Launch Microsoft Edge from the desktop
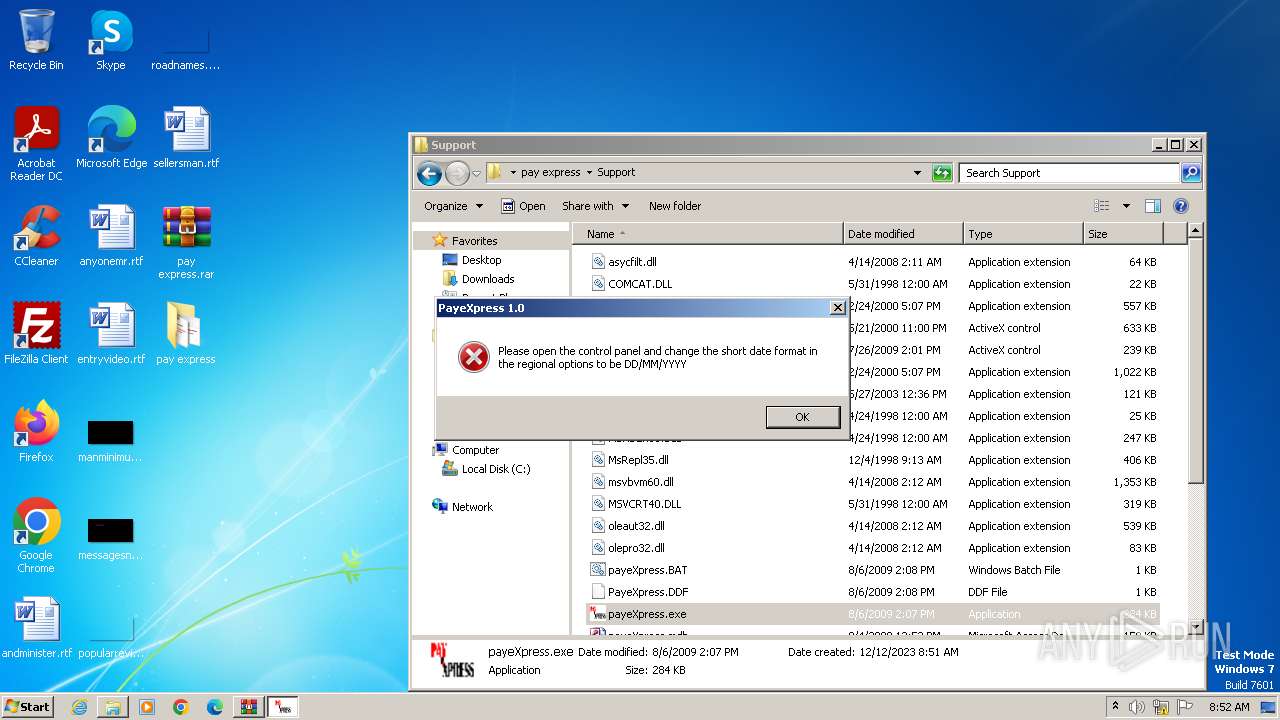Screen dimensions: 1280x720 click(111, 137)
